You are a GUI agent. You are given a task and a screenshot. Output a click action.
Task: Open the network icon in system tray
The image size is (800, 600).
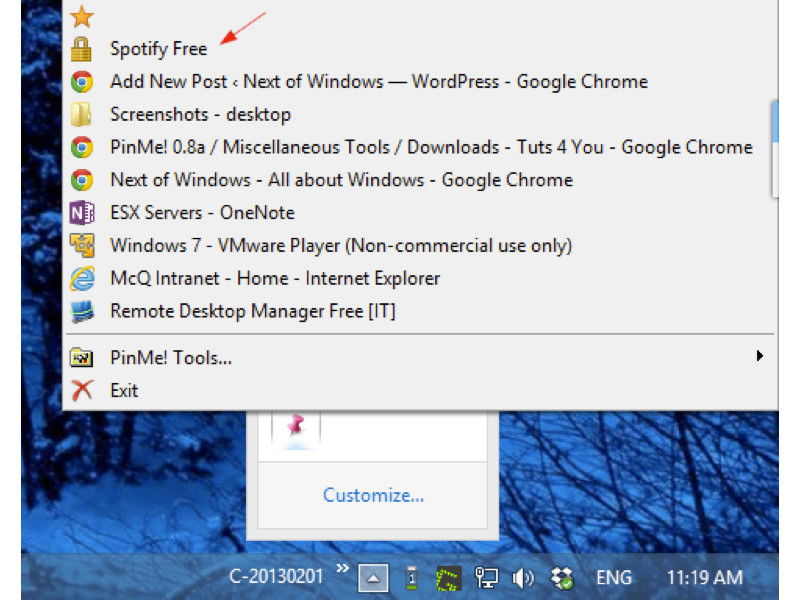pos(486,578)
